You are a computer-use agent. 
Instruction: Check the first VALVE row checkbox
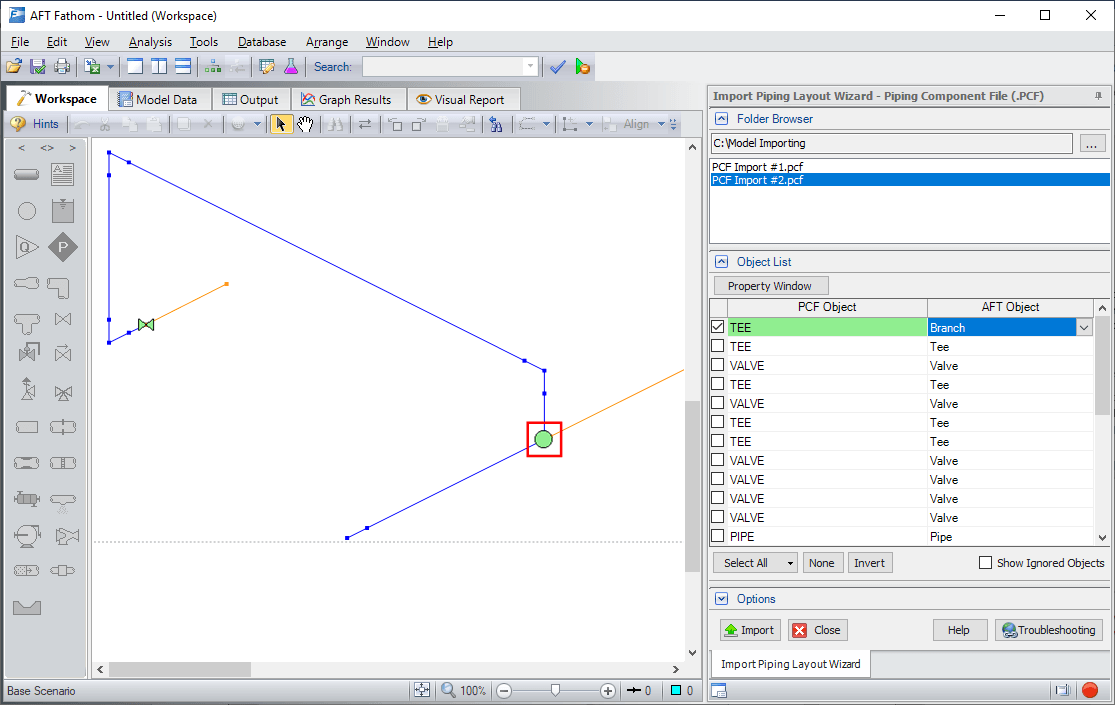[x=718, y=366]
